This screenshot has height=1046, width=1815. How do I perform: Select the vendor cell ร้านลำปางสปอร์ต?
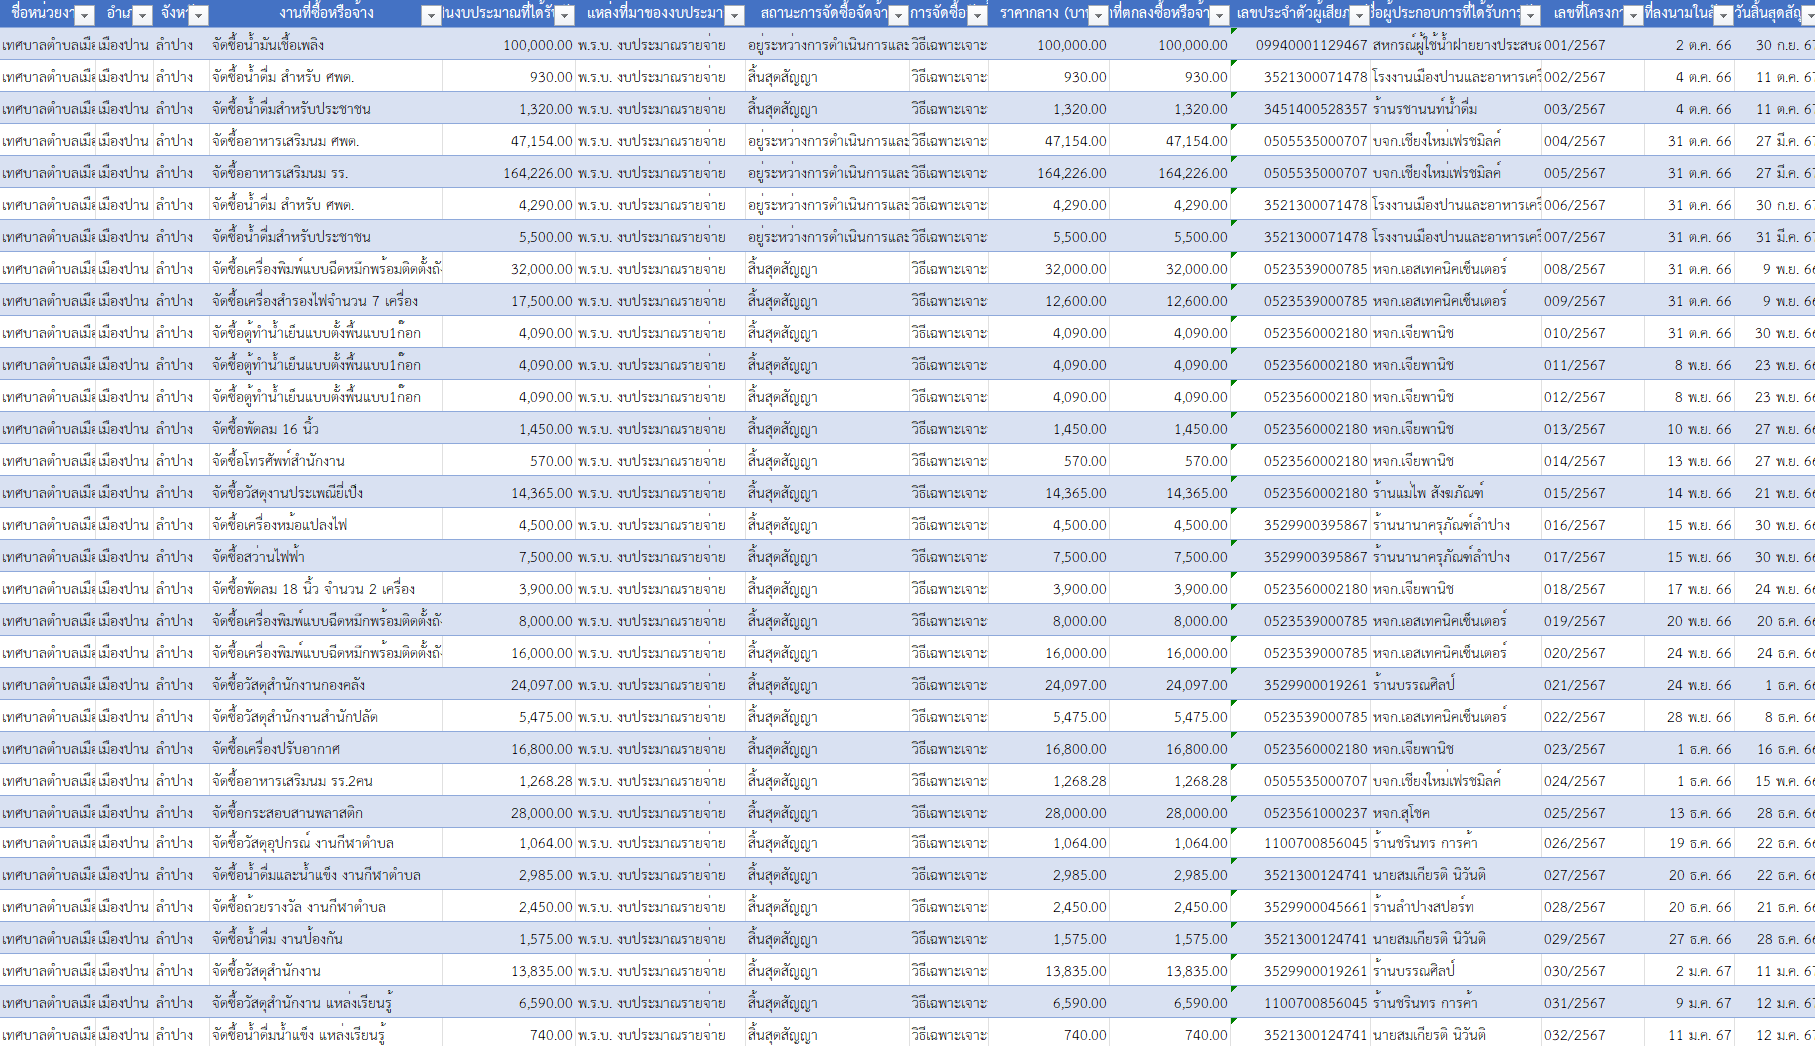point(1423,907)
